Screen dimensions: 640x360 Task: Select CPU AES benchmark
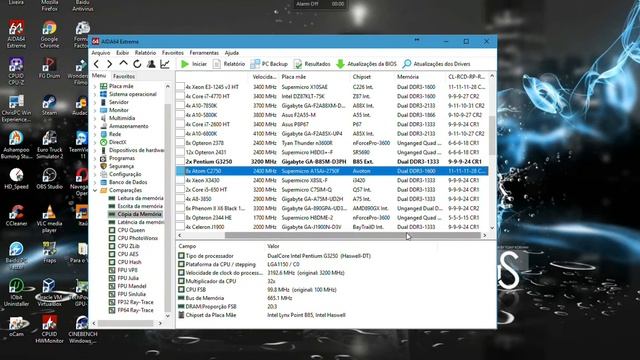coord(124,254)
